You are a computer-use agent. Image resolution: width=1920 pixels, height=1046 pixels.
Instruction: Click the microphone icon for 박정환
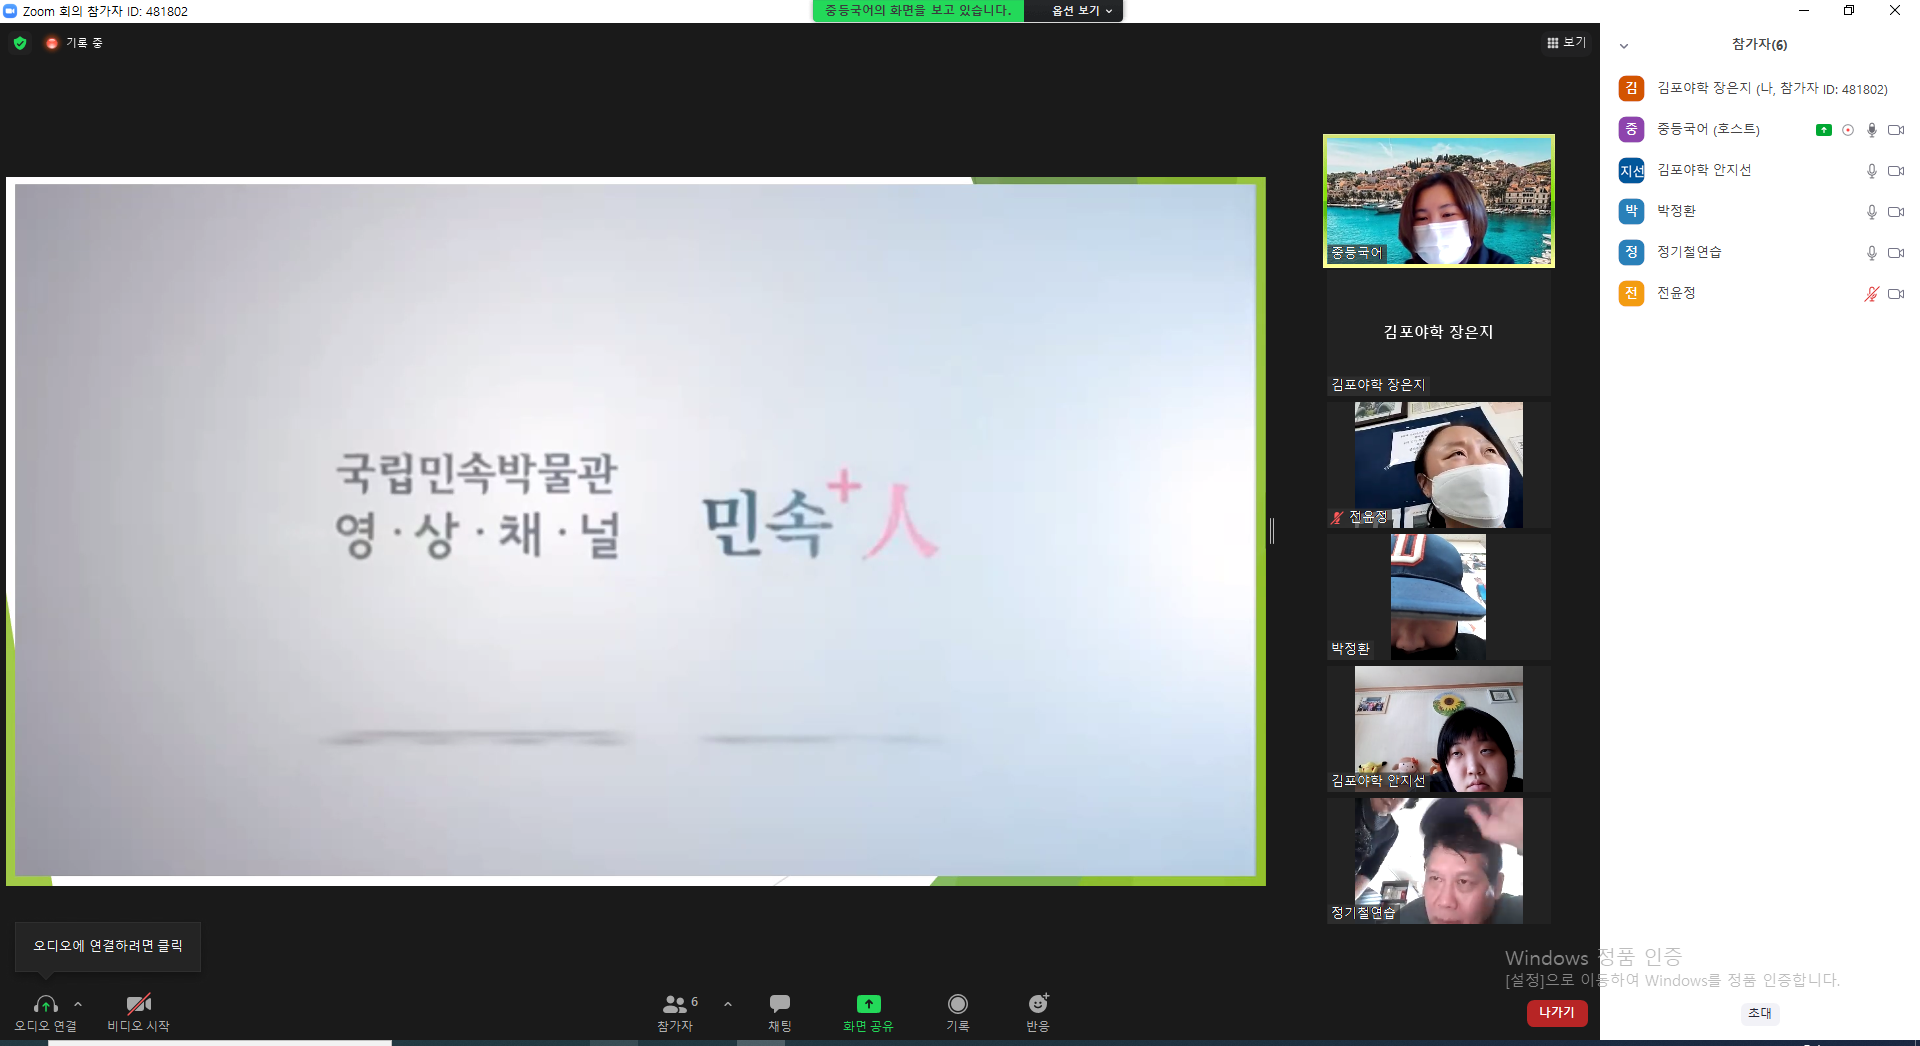coord(1872,212)
